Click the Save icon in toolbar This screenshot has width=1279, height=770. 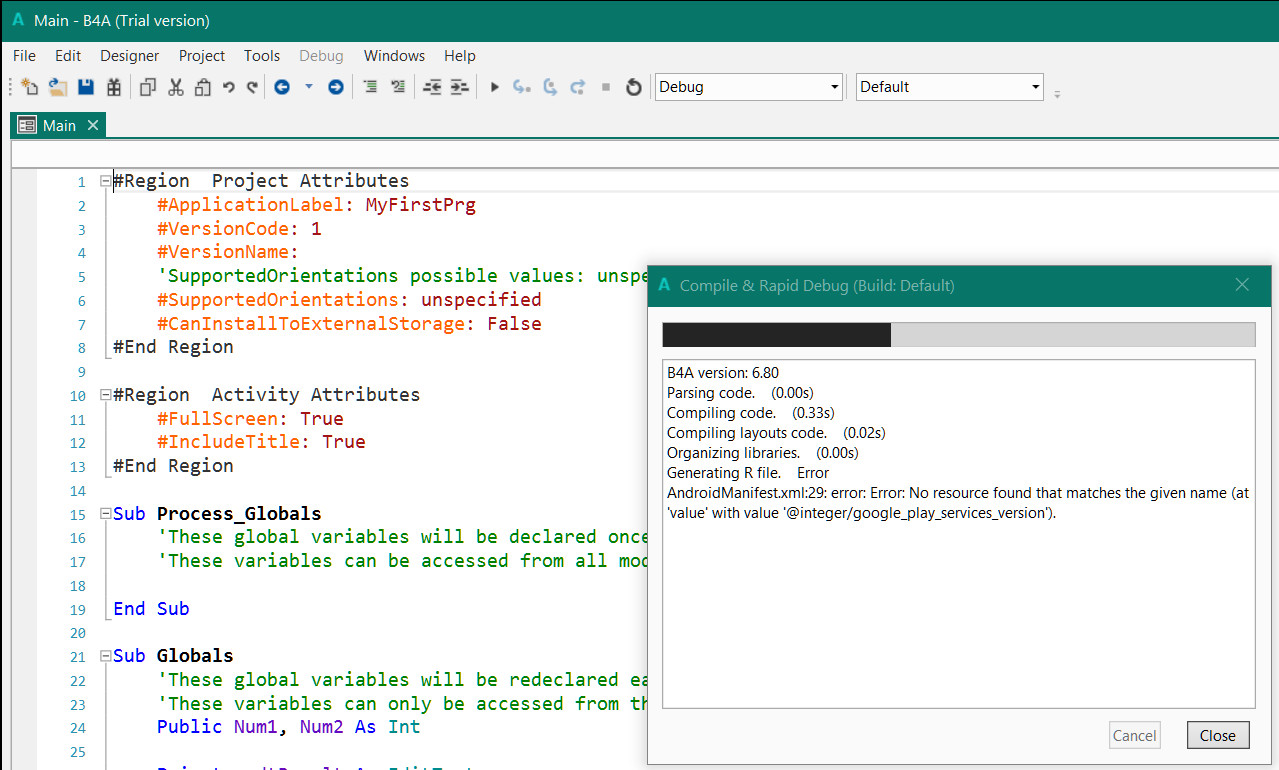85,87
